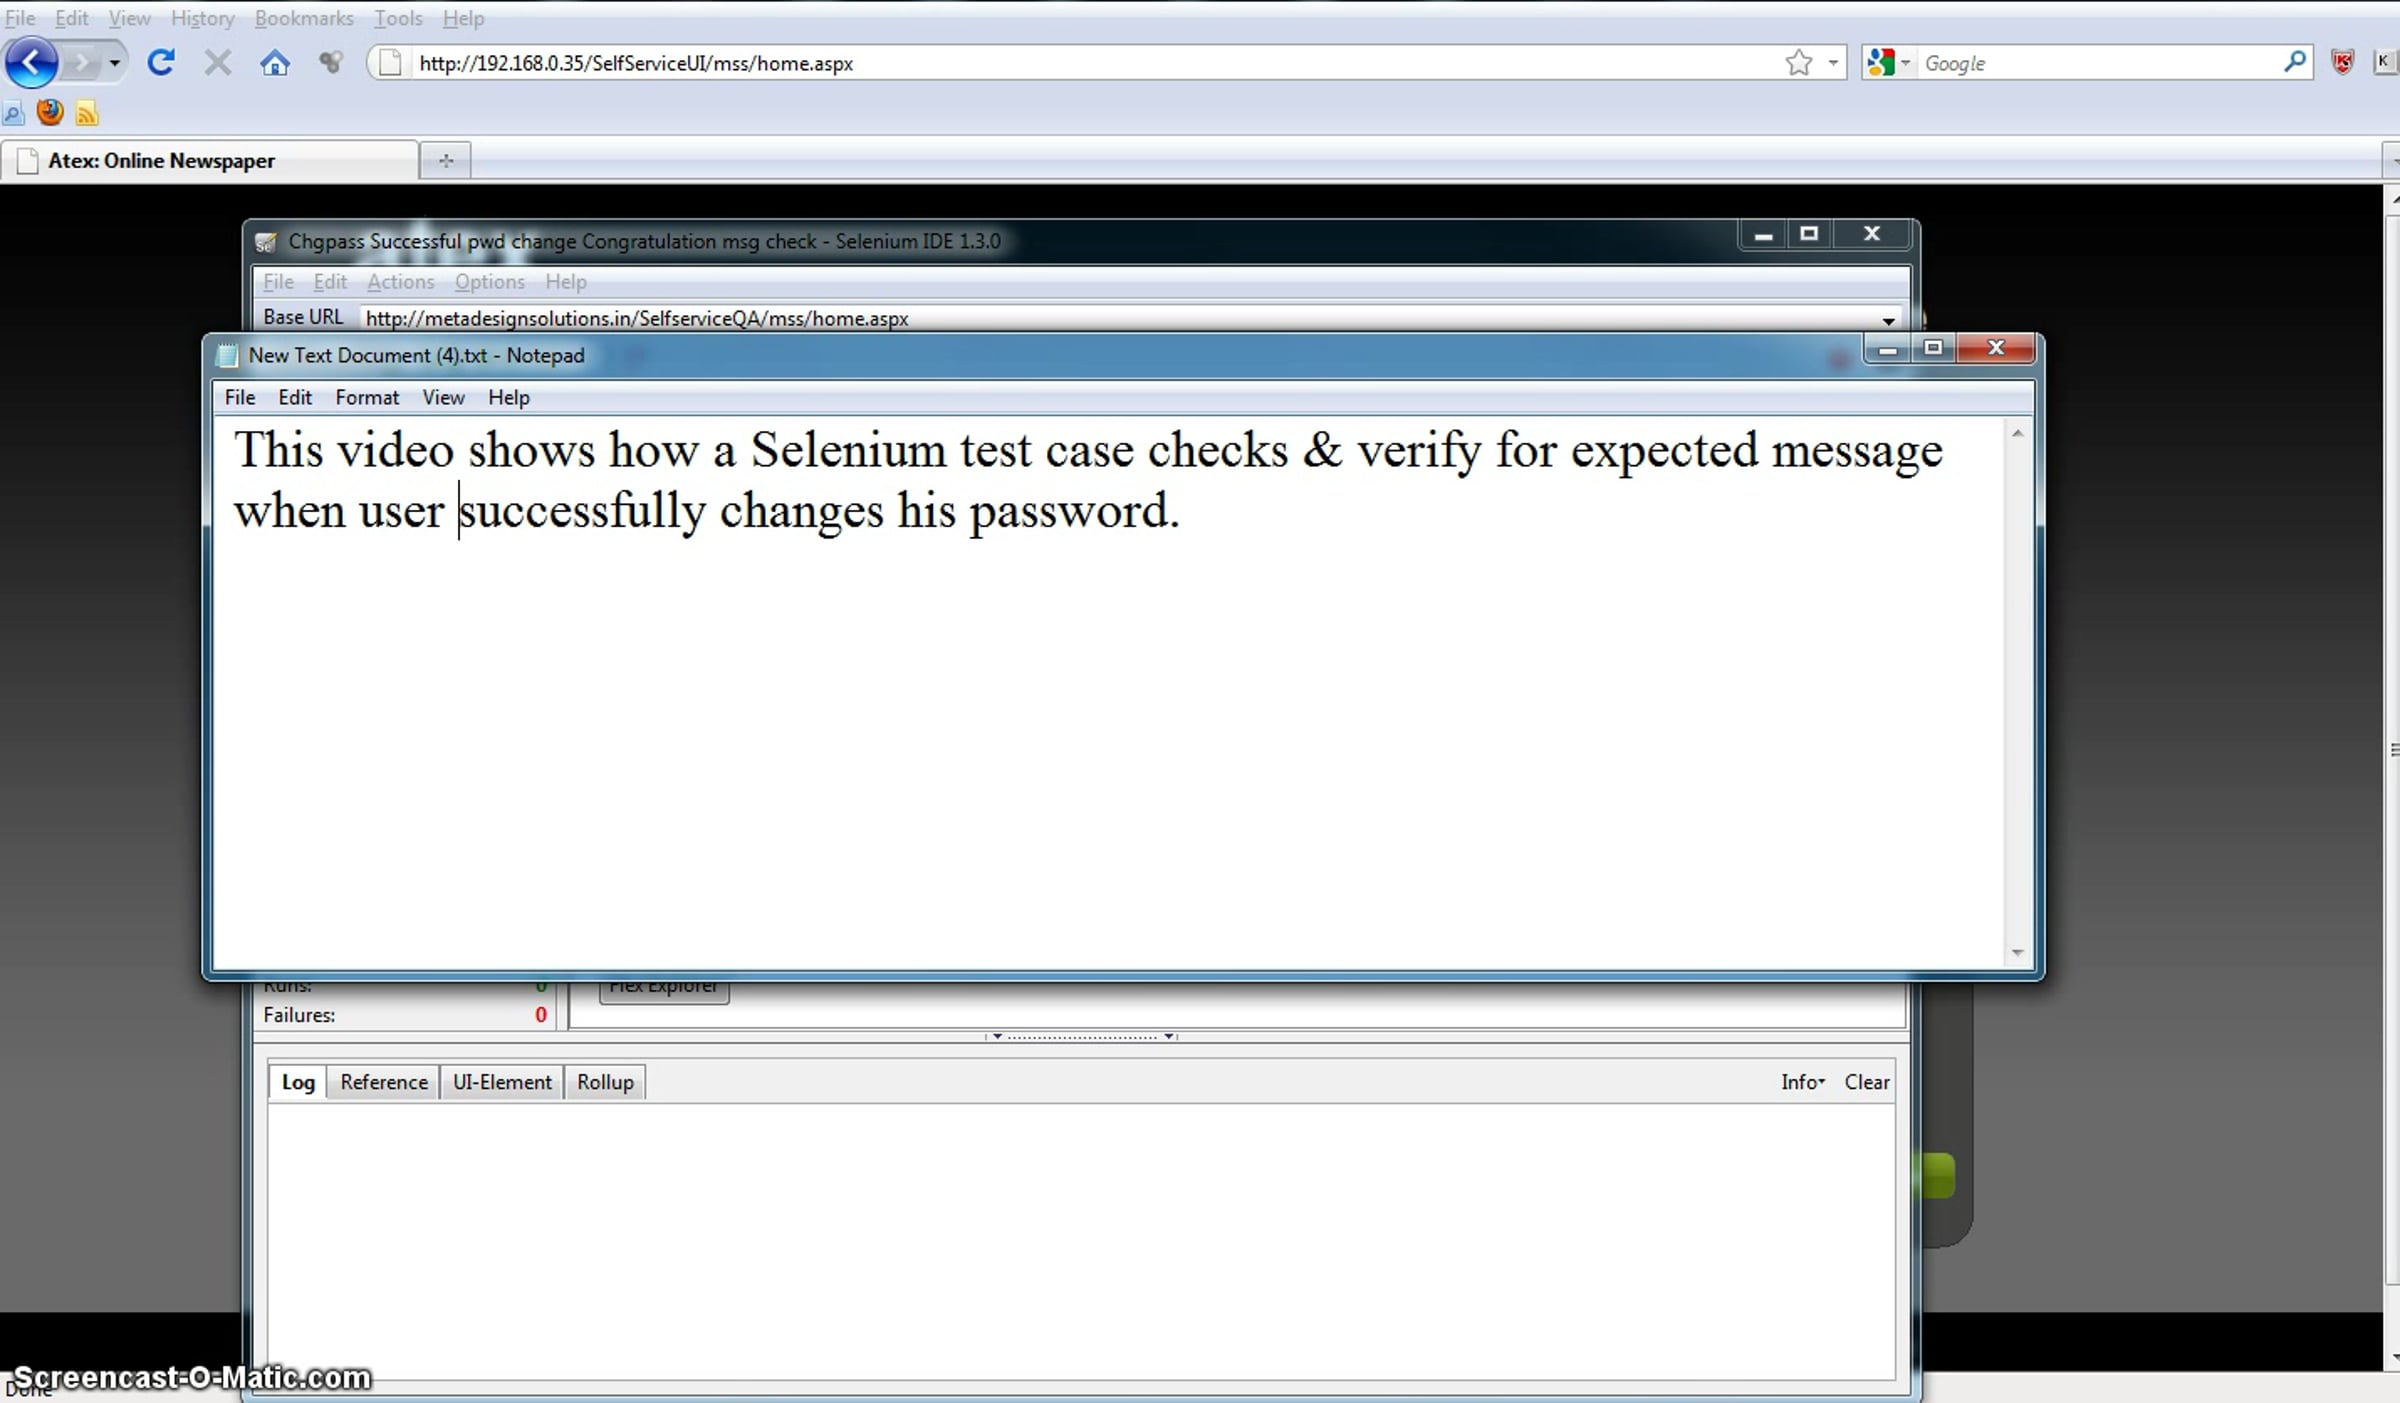Viewport: 2400px width, 1403px height.
Task: Open a new tab with plus button
Action: coord(446,160)
